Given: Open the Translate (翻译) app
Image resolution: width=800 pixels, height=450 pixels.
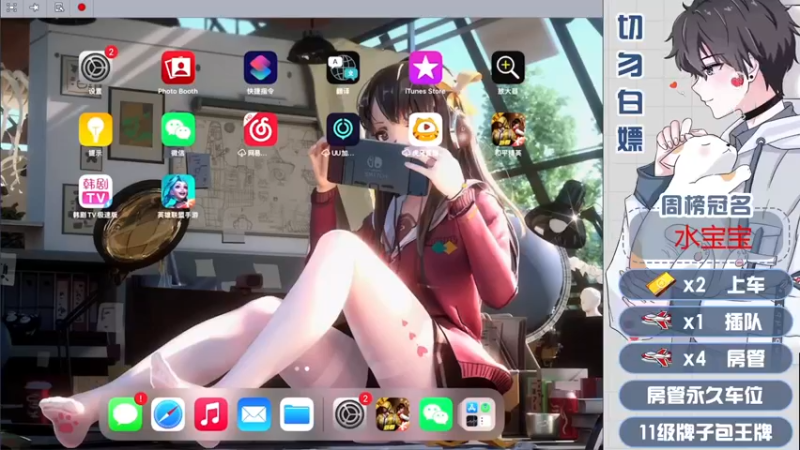Looking at the screenshot, I should [343, 68].
